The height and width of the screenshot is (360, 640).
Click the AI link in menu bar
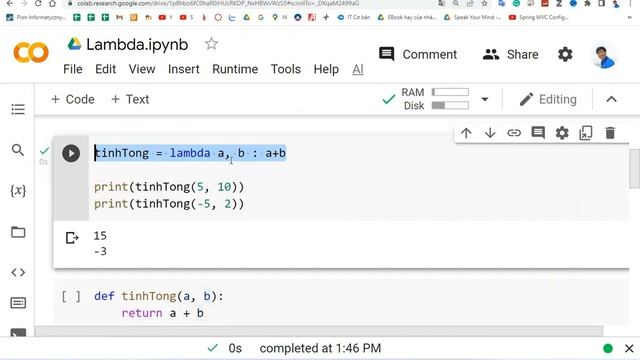tap(358, 69)
